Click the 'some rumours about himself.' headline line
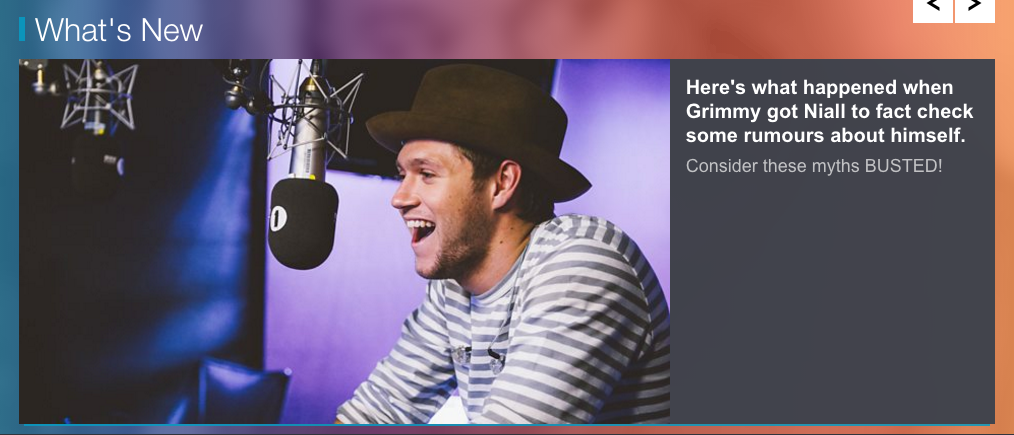The image size is (1014, 435). (825, 136)
